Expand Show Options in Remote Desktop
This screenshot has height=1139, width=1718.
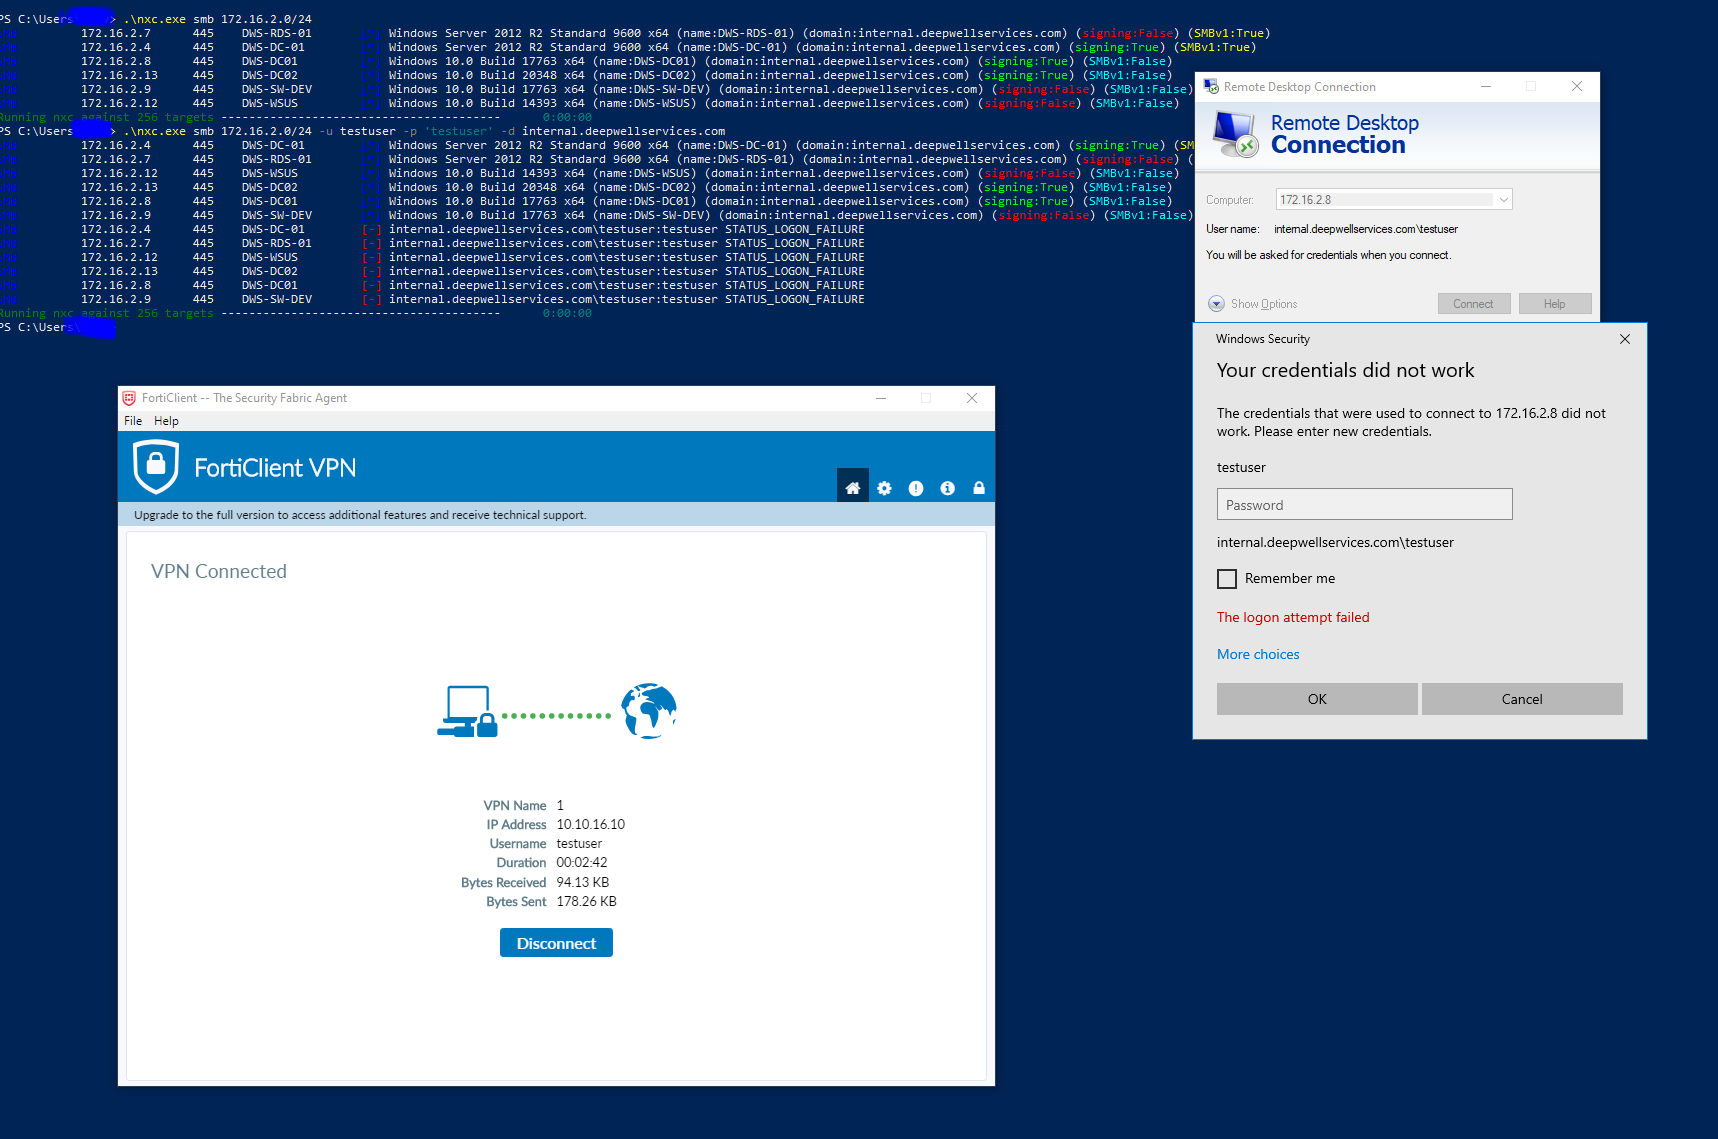pos(1253,304)
